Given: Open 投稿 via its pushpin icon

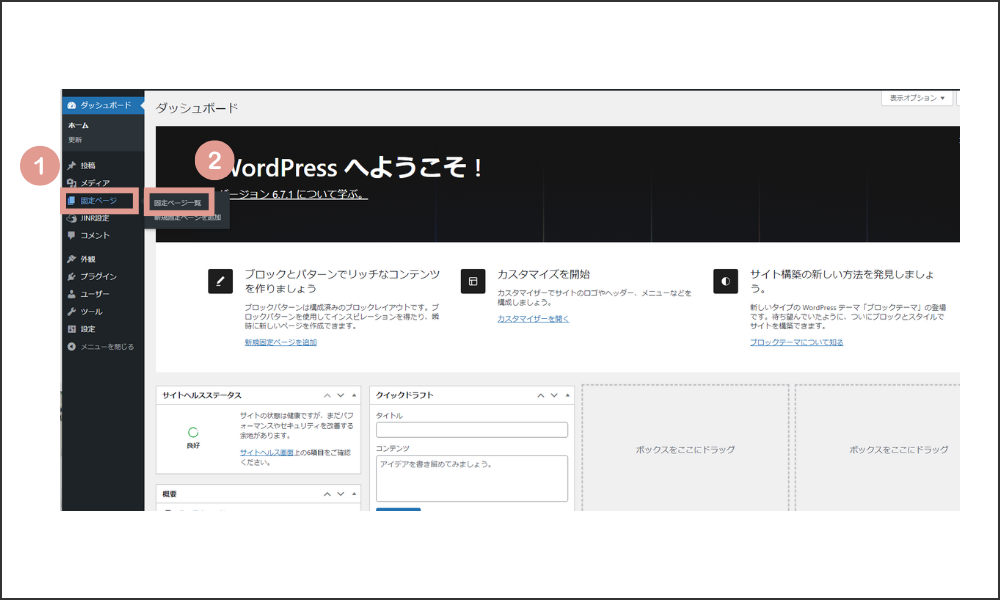Looking at the screenshot, I should 71,166.
